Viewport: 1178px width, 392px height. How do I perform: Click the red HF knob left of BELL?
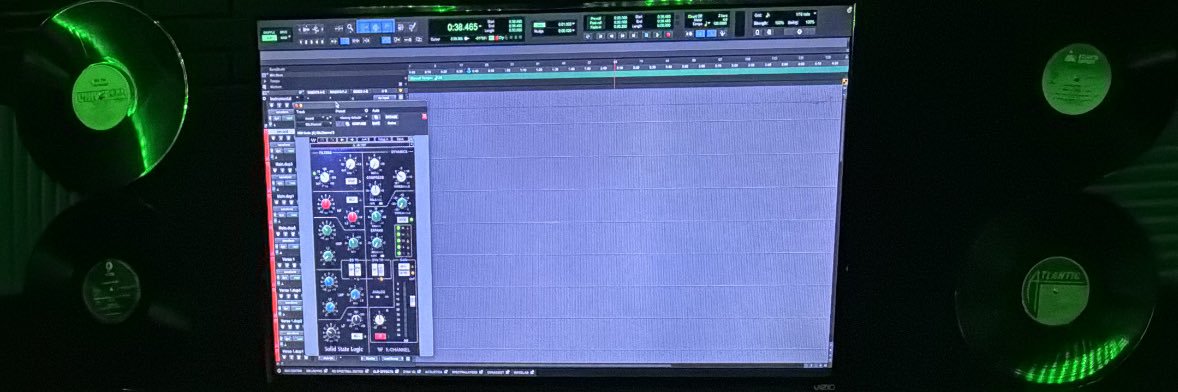[x=326, y=204]
